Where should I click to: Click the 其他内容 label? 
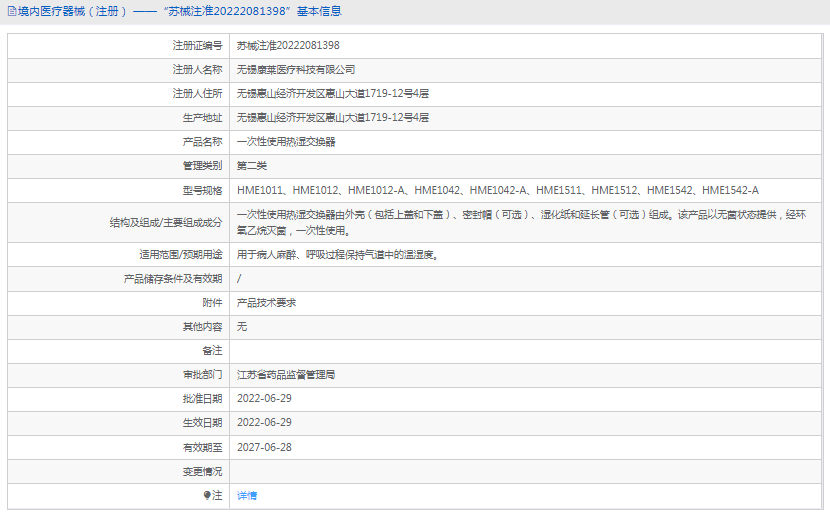(x=203, y=327)
